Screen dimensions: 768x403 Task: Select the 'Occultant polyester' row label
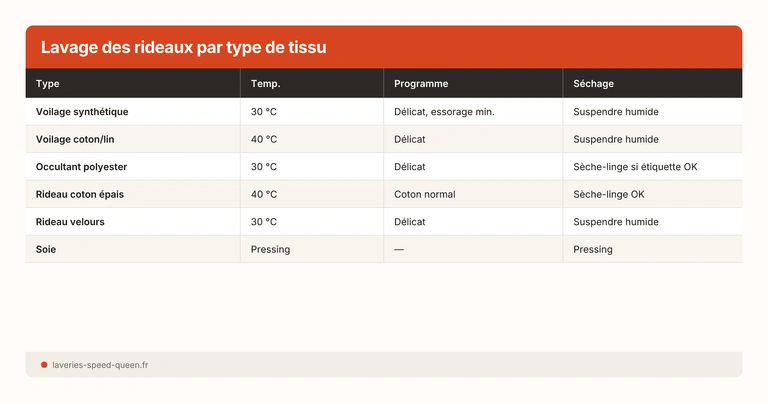pos(81,166)
